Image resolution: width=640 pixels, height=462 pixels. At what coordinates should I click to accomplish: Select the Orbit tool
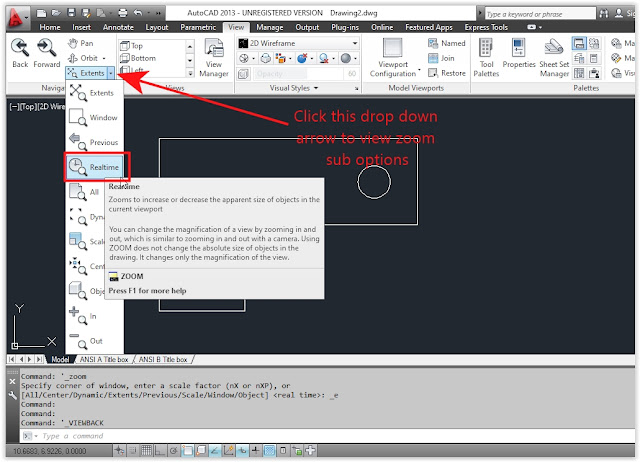pos(83,58)
